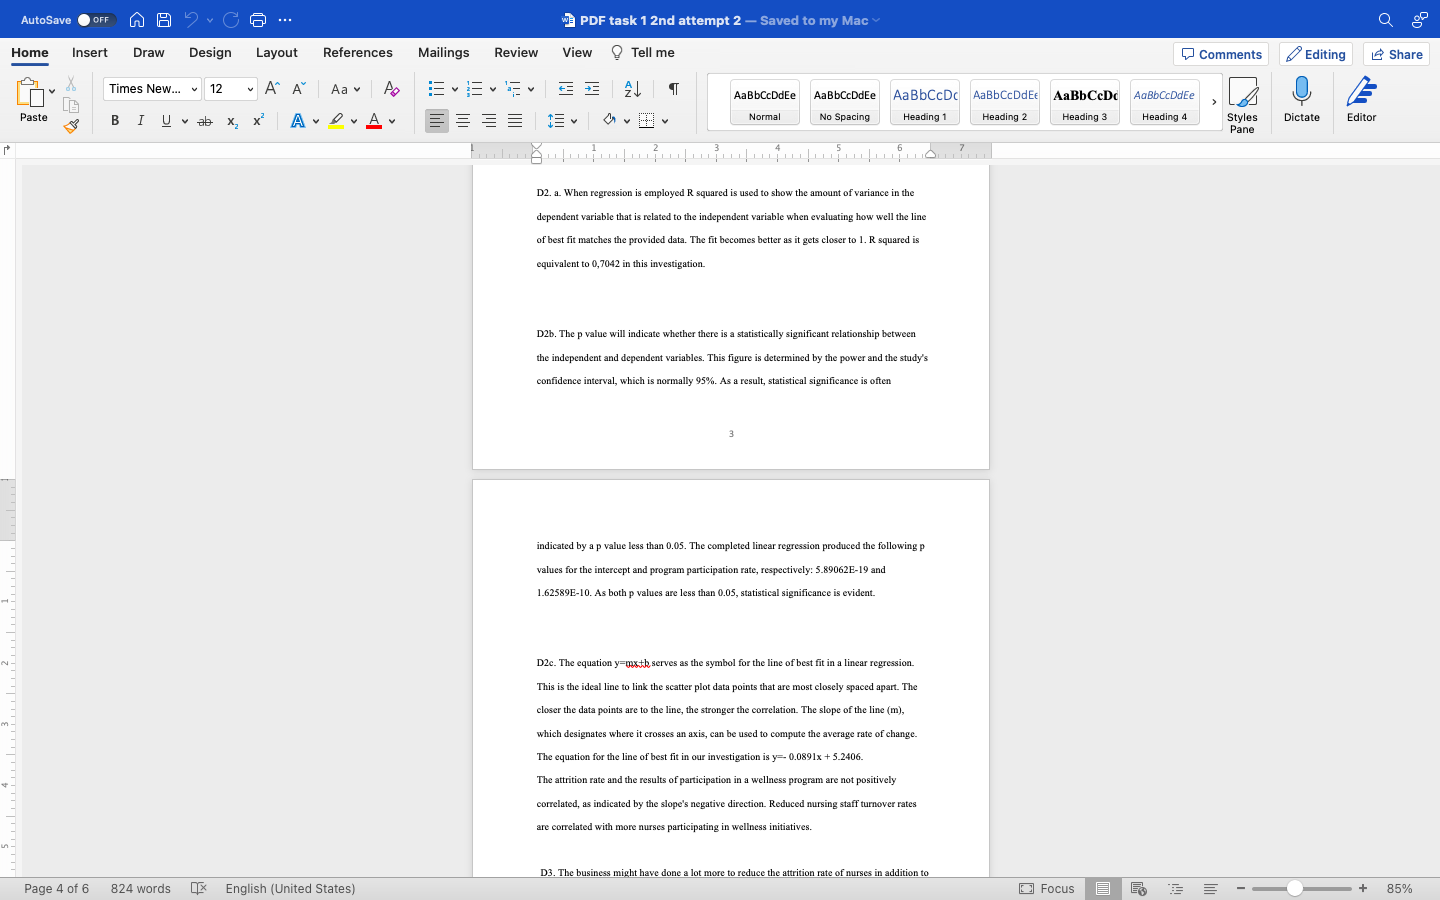
Task: Select the Format Painter icon
Action: [72, 126]
